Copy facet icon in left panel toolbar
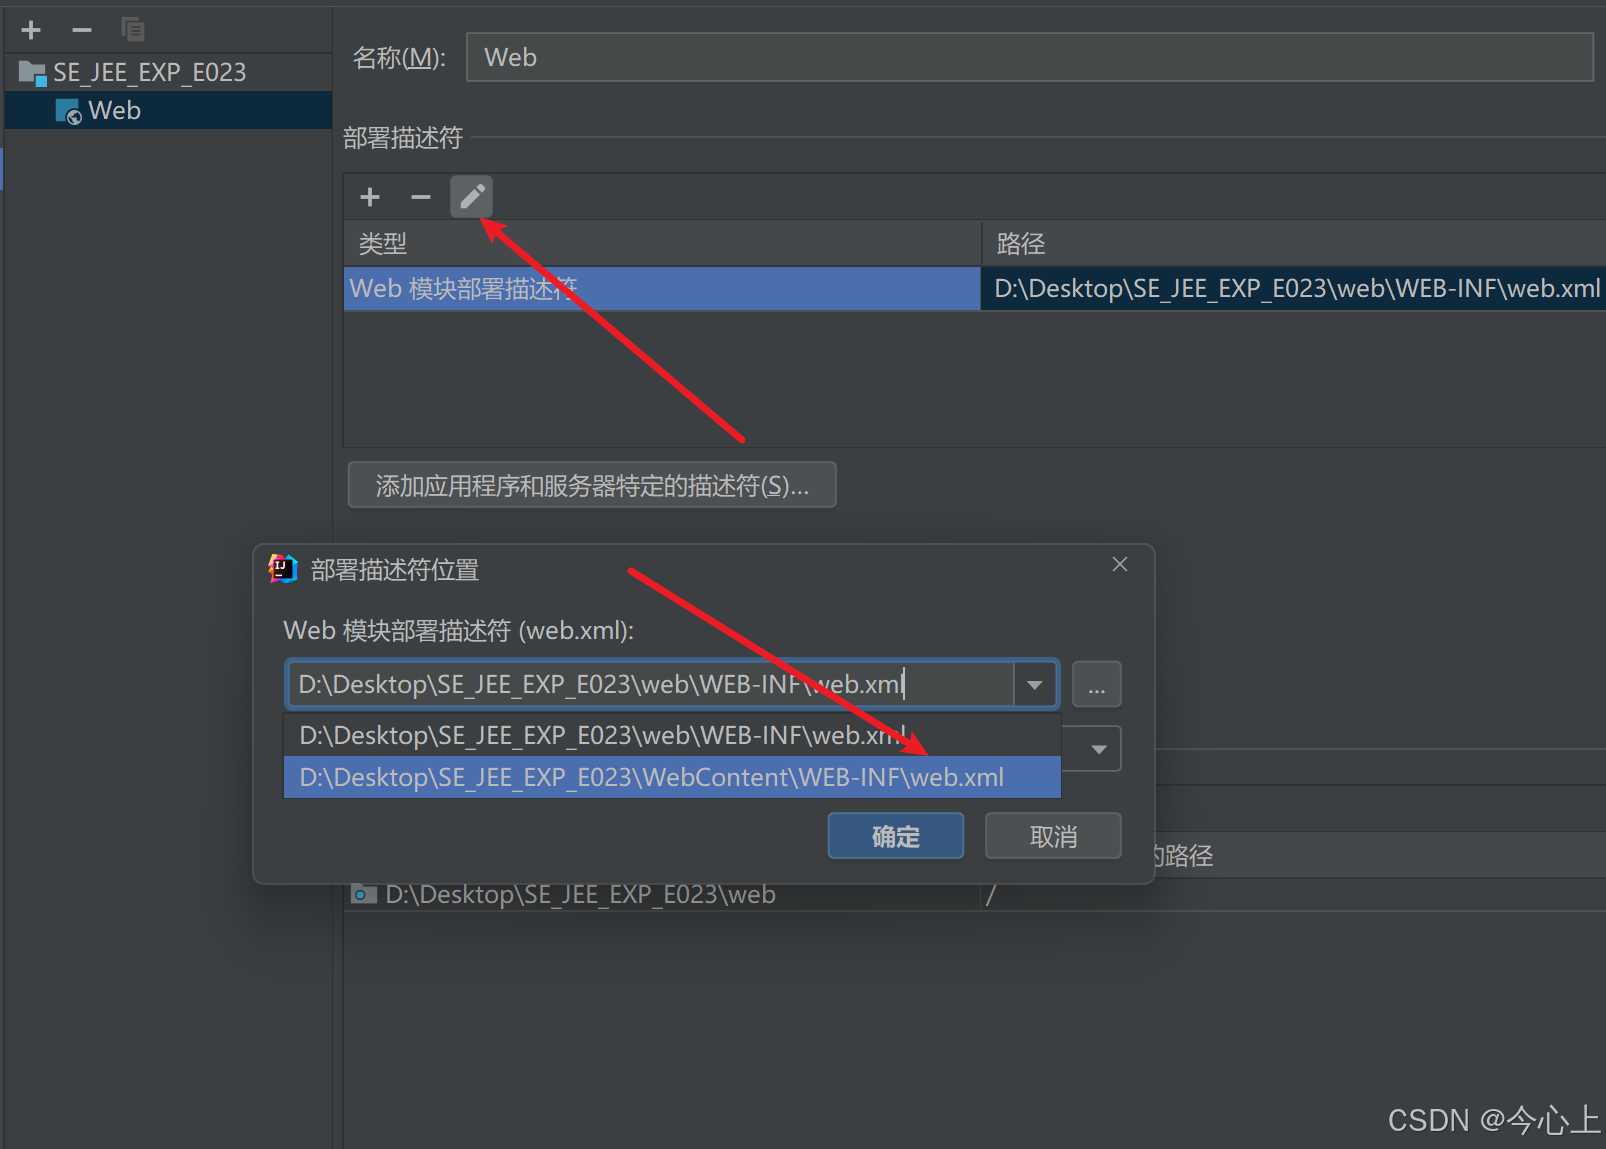The width and height of the screenshot is (1606, 1149). [x=133, y=30]
